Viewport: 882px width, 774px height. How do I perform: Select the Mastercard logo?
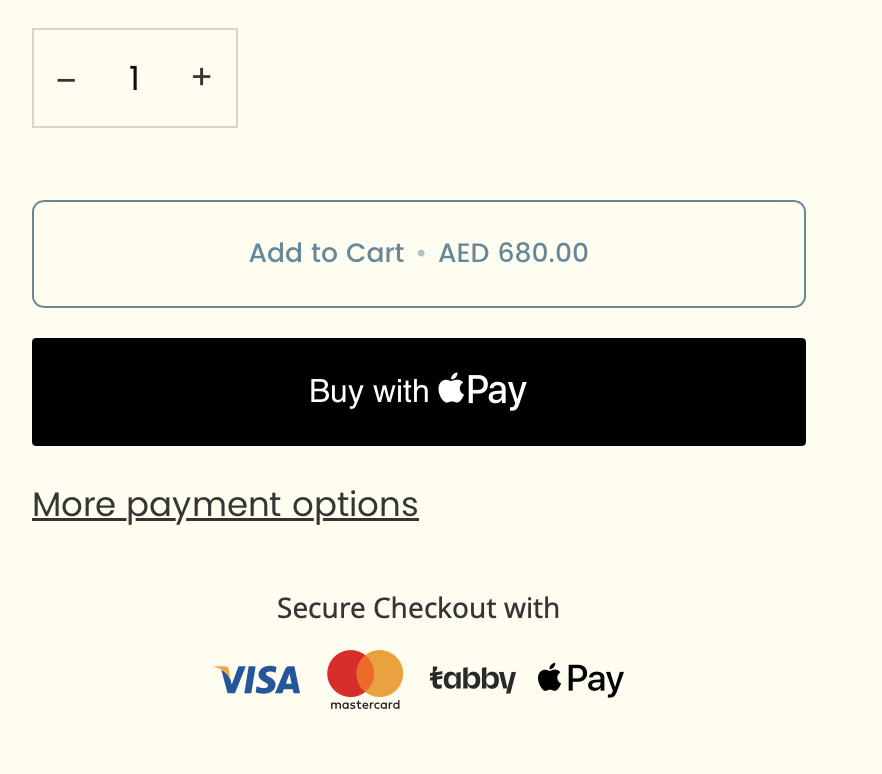[x=365, y=680]
